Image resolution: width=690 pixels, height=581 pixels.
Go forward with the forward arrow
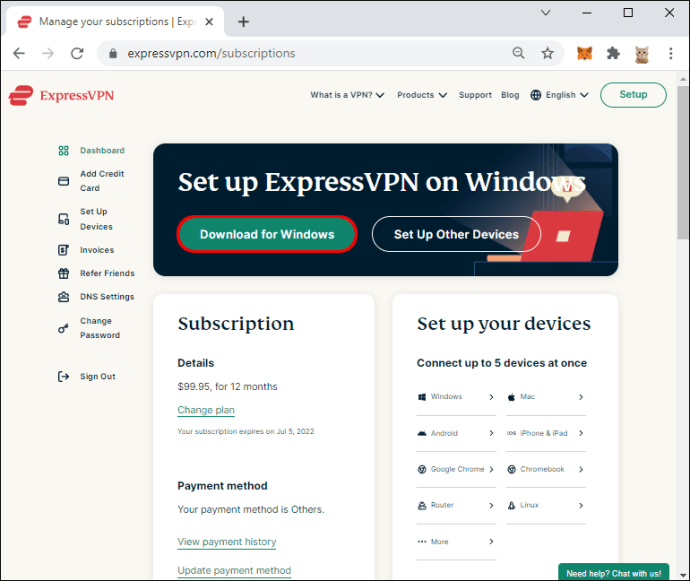click(48, 54)
